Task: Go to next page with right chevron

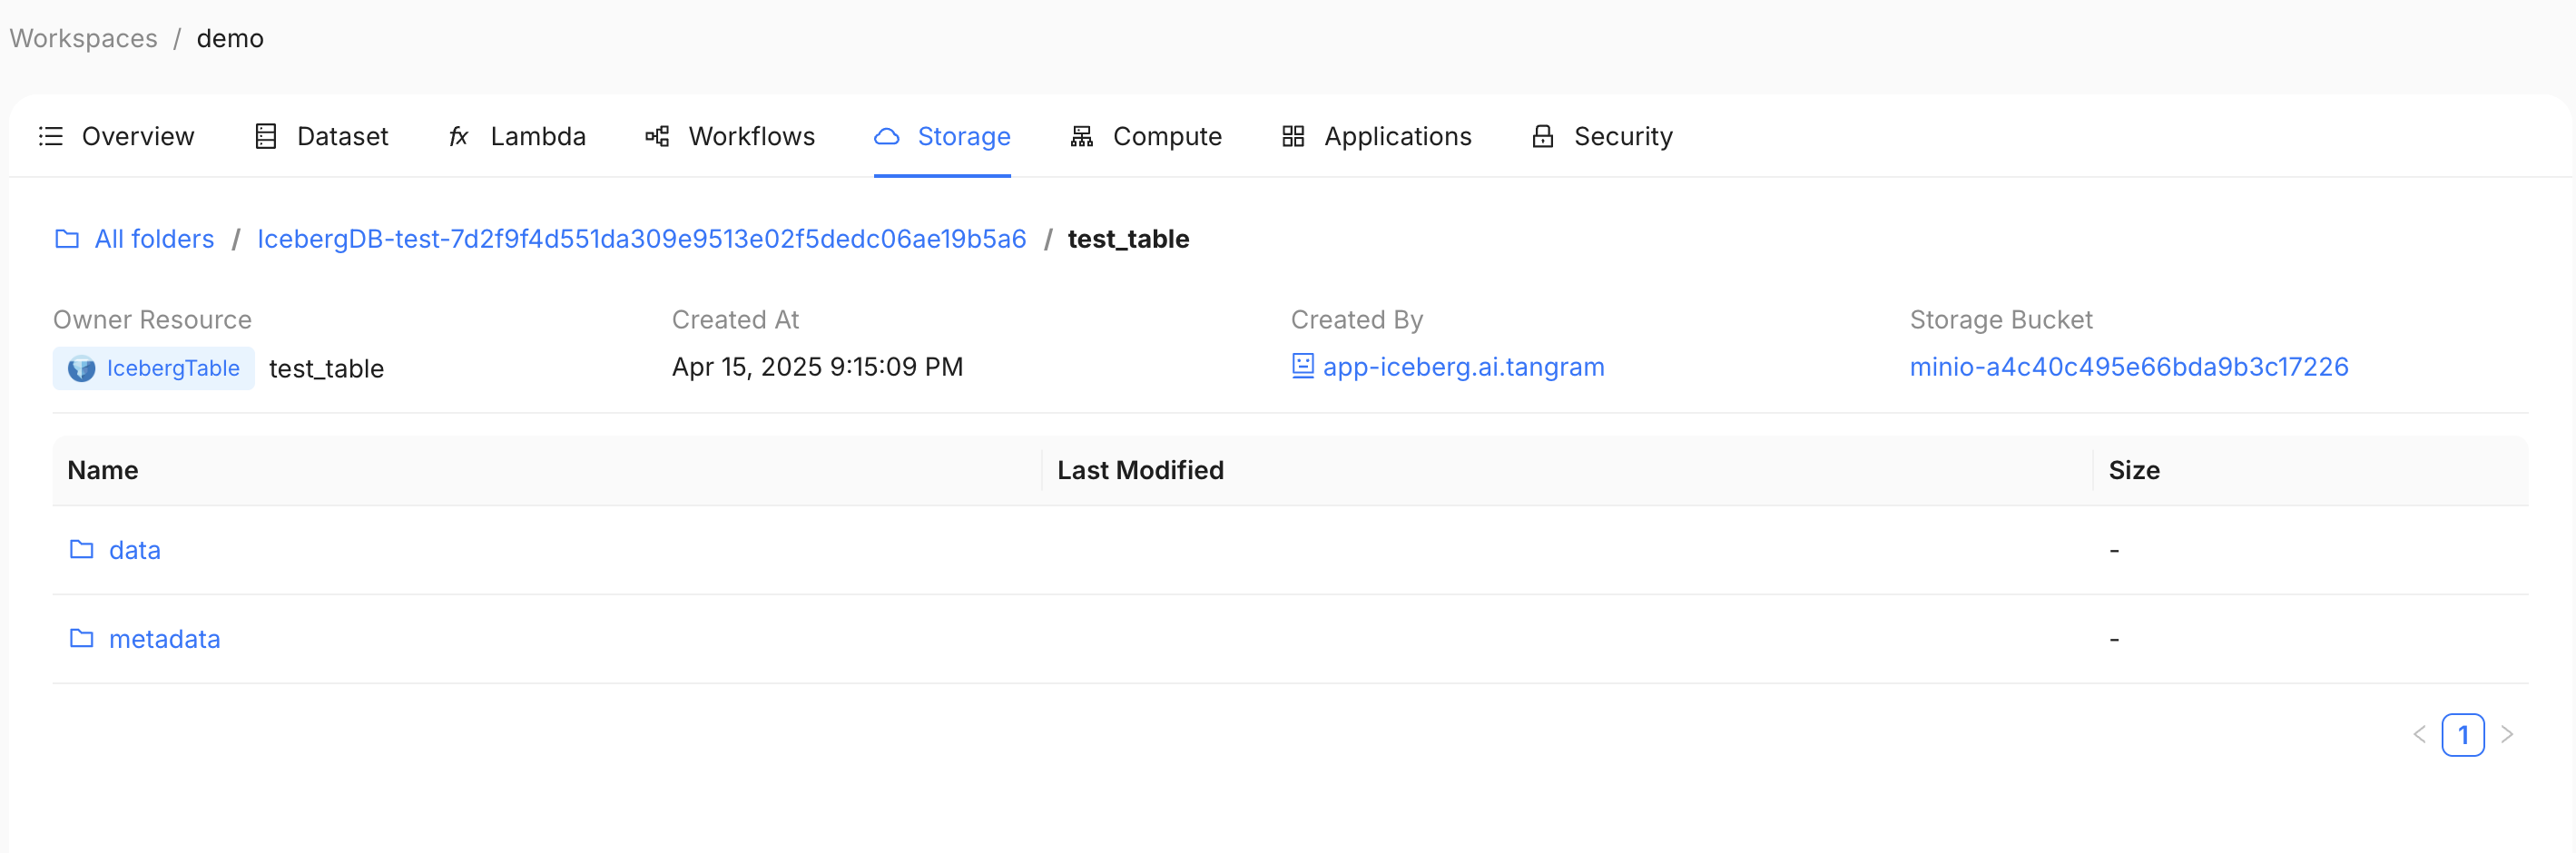Action: 2507,735
